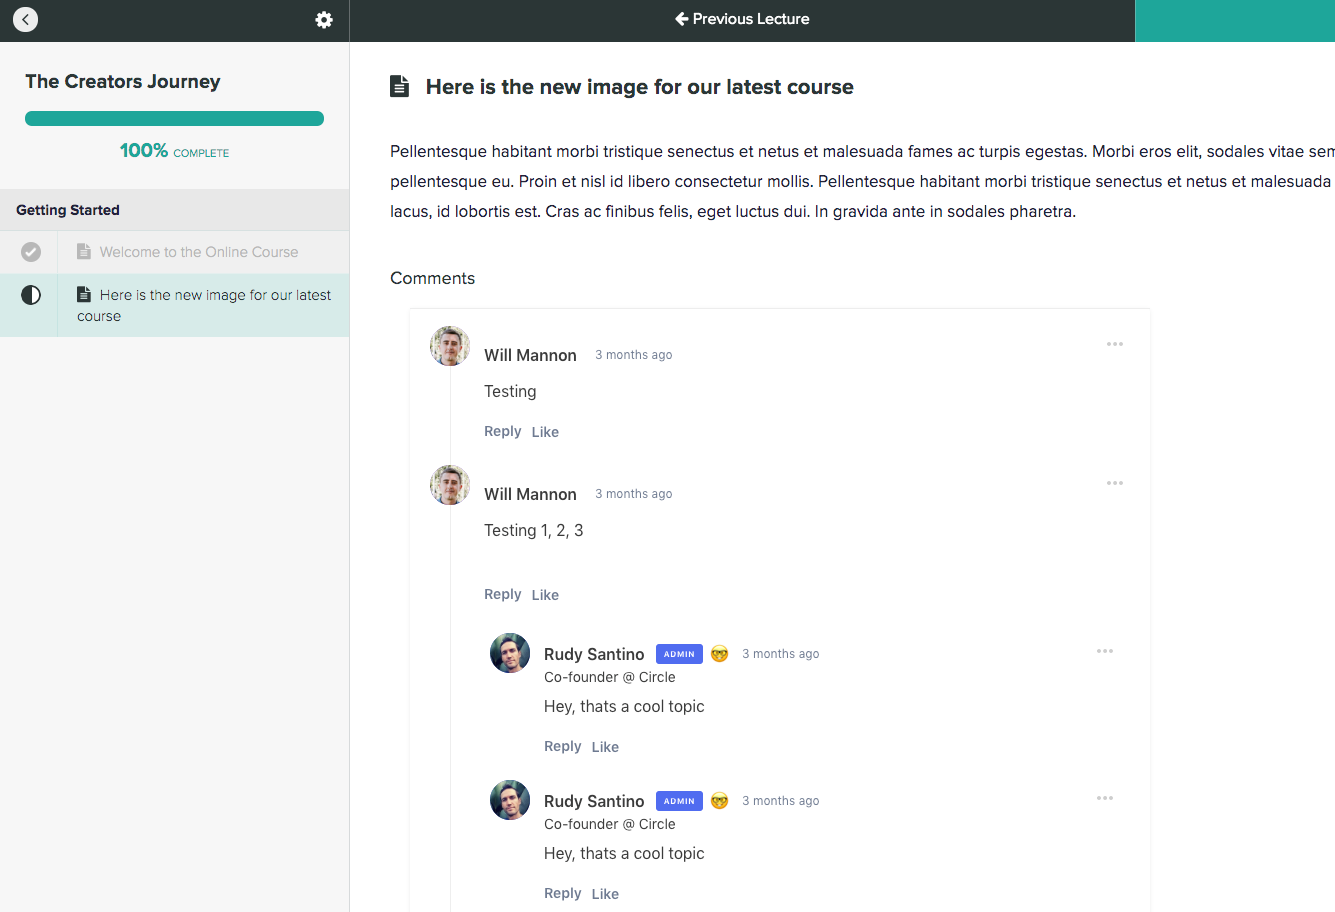Viewport: 1335px width, 912px height.
Task: Click Will Mannon's avatar on Testing comment
Action: (x=450, y=346)
